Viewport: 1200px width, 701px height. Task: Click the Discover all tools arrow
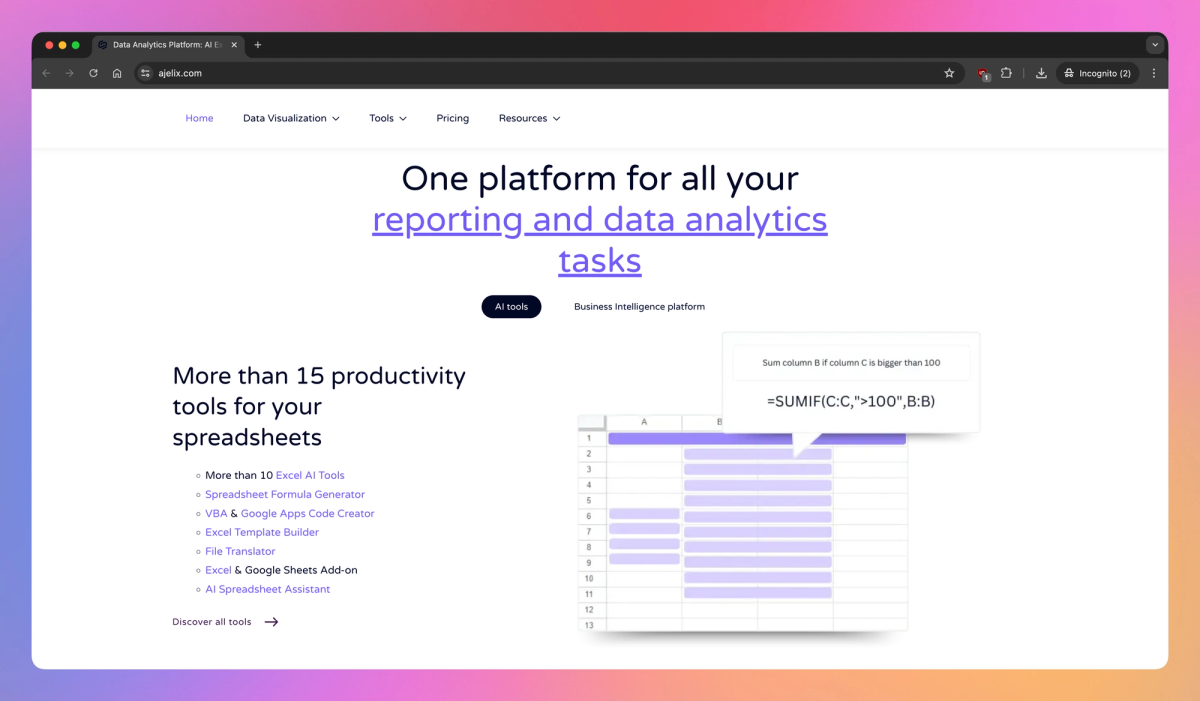pos(270,621)
